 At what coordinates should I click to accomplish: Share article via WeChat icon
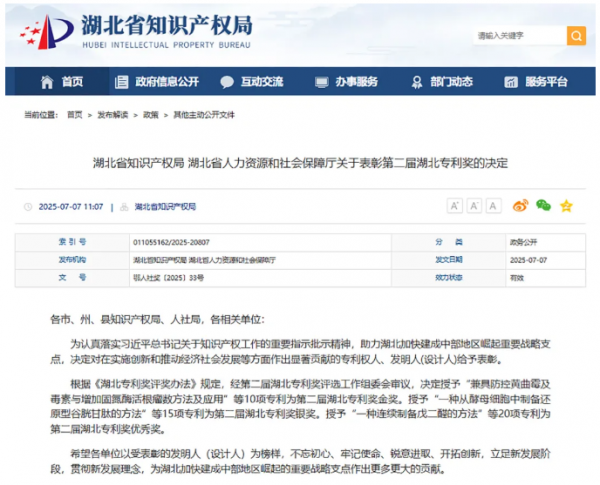(543, 206)
